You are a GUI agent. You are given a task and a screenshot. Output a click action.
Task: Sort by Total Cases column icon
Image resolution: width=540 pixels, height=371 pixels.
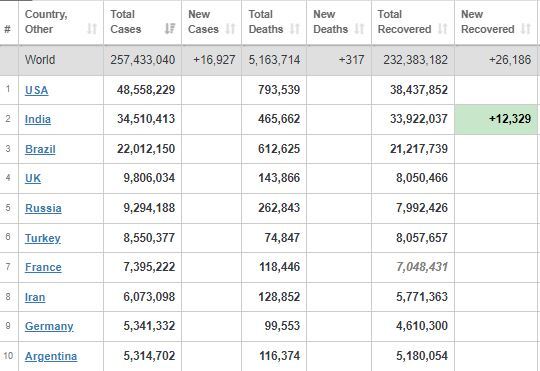click(x=170, y=29)
